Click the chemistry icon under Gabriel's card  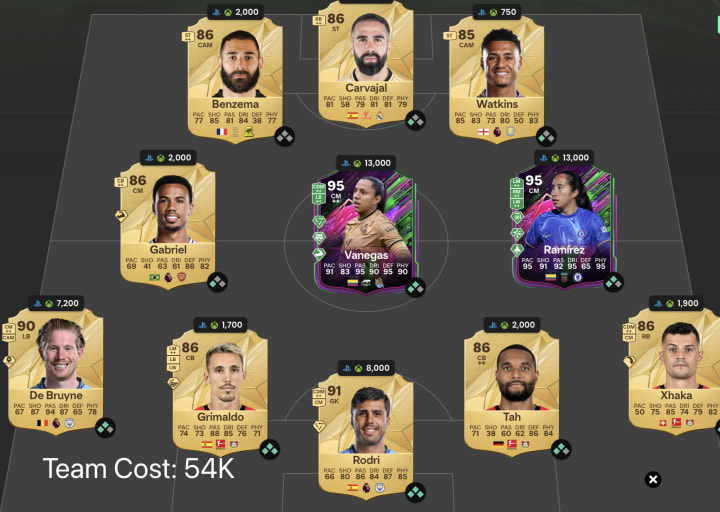[x=217, y=282]
